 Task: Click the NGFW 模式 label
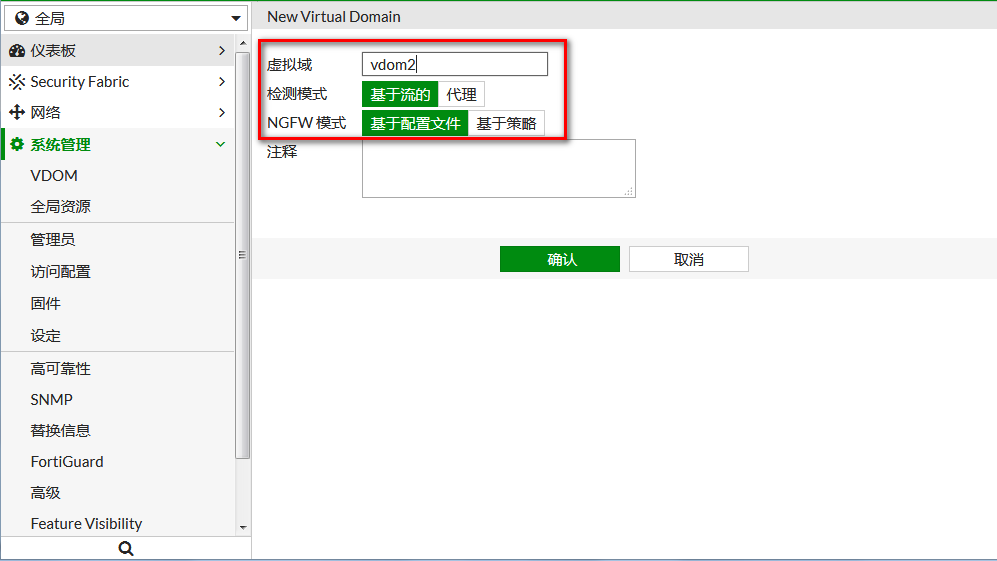tap(306, 123)
